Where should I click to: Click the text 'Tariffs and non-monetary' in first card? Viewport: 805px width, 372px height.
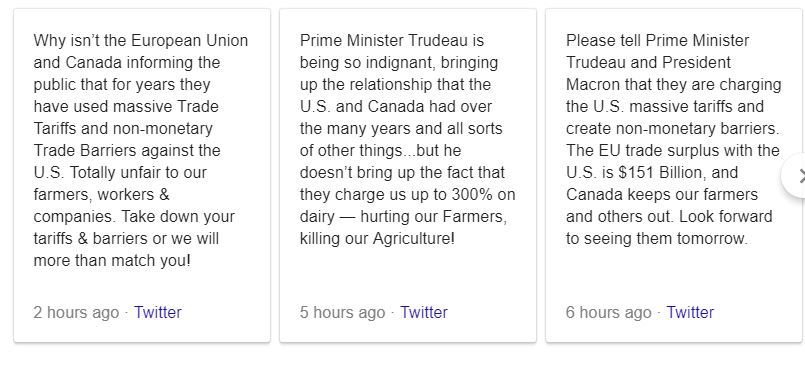coord(123,128)
